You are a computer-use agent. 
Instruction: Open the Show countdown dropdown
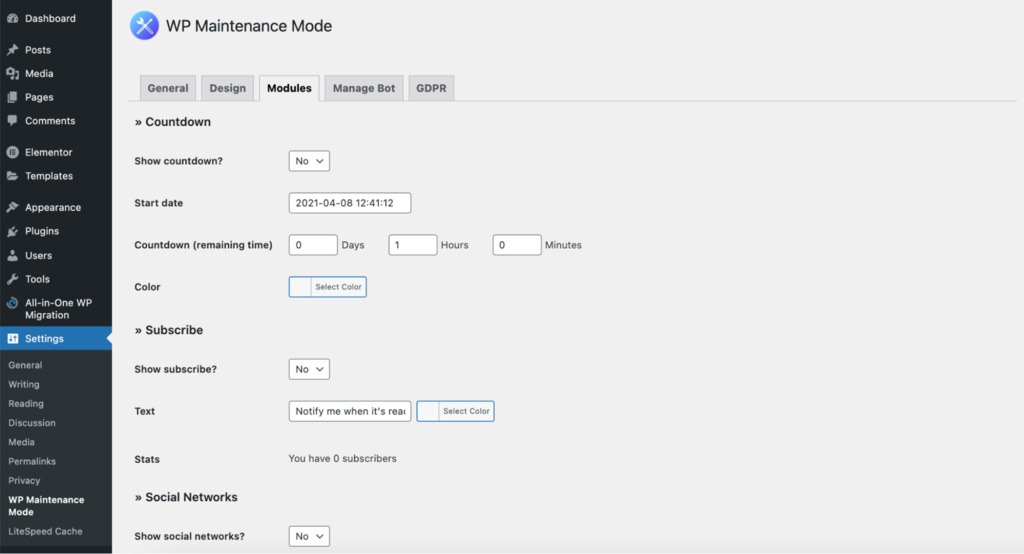(x=309, y=161)
